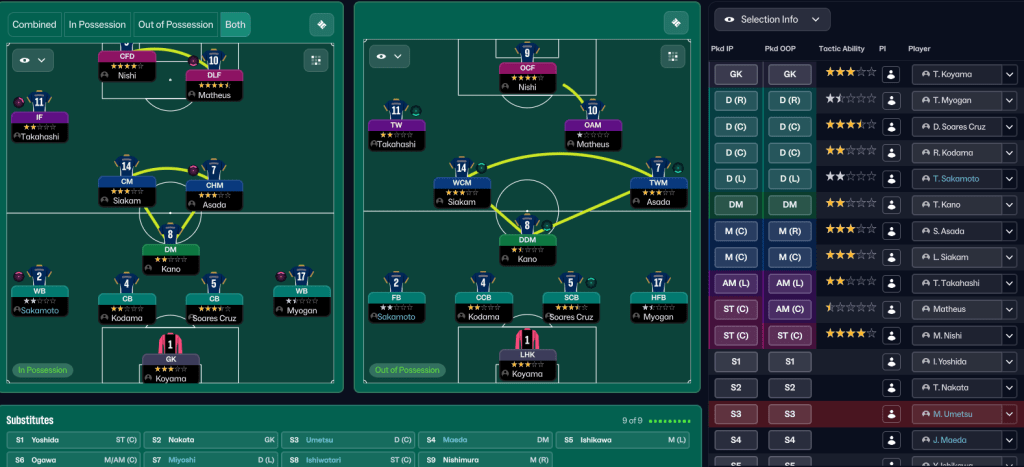Screen dimensions: 1024x467
Task: Open grid layout icon on In Possession pitch
Action: click(316, 60)
